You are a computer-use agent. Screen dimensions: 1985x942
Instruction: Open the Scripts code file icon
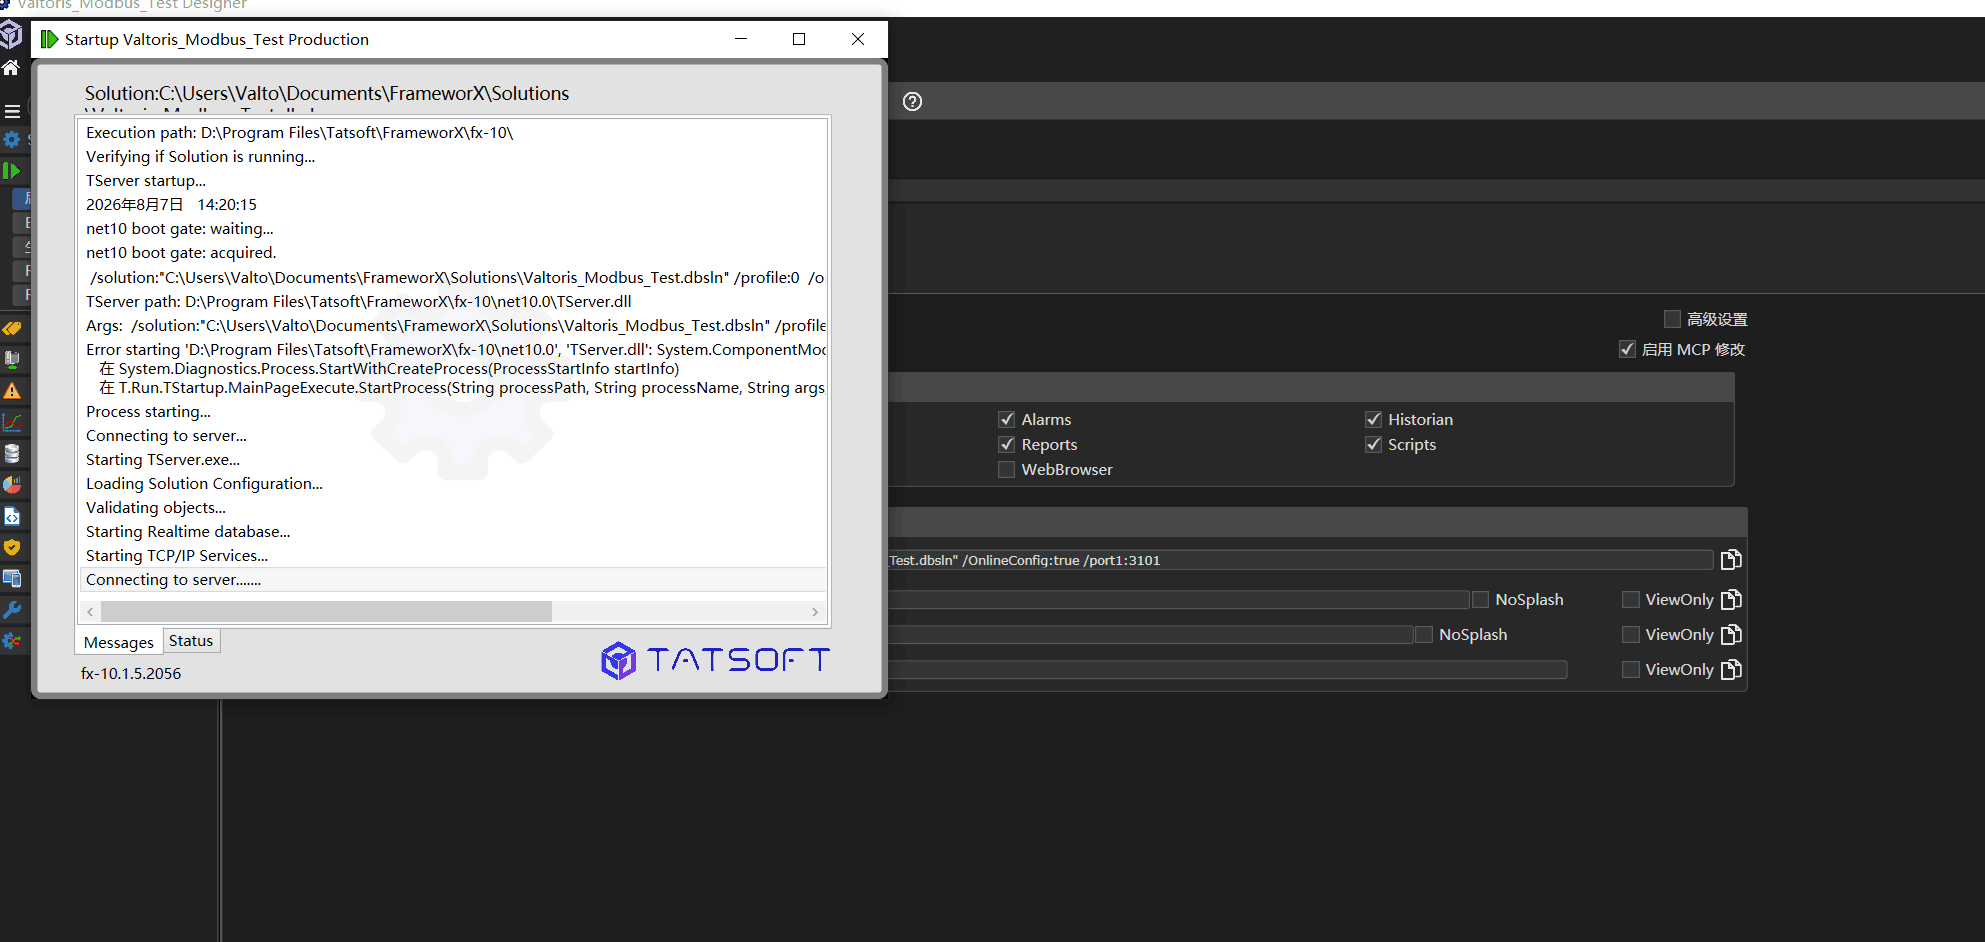coord(12,516)
